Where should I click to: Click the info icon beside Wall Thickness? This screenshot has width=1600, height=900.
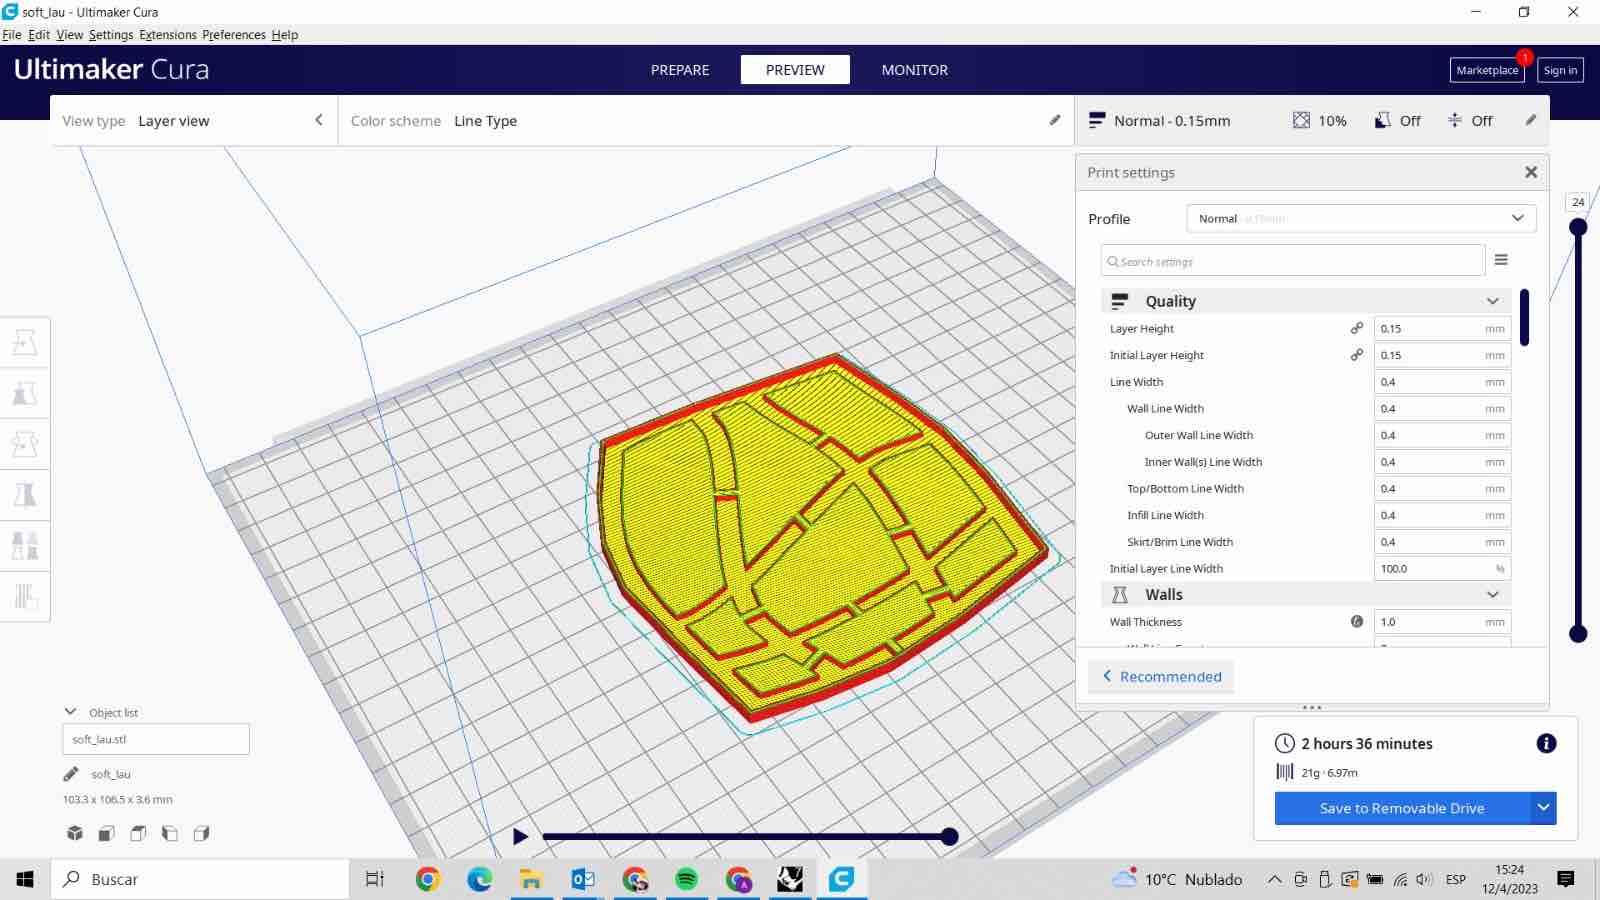(1357, 621)
